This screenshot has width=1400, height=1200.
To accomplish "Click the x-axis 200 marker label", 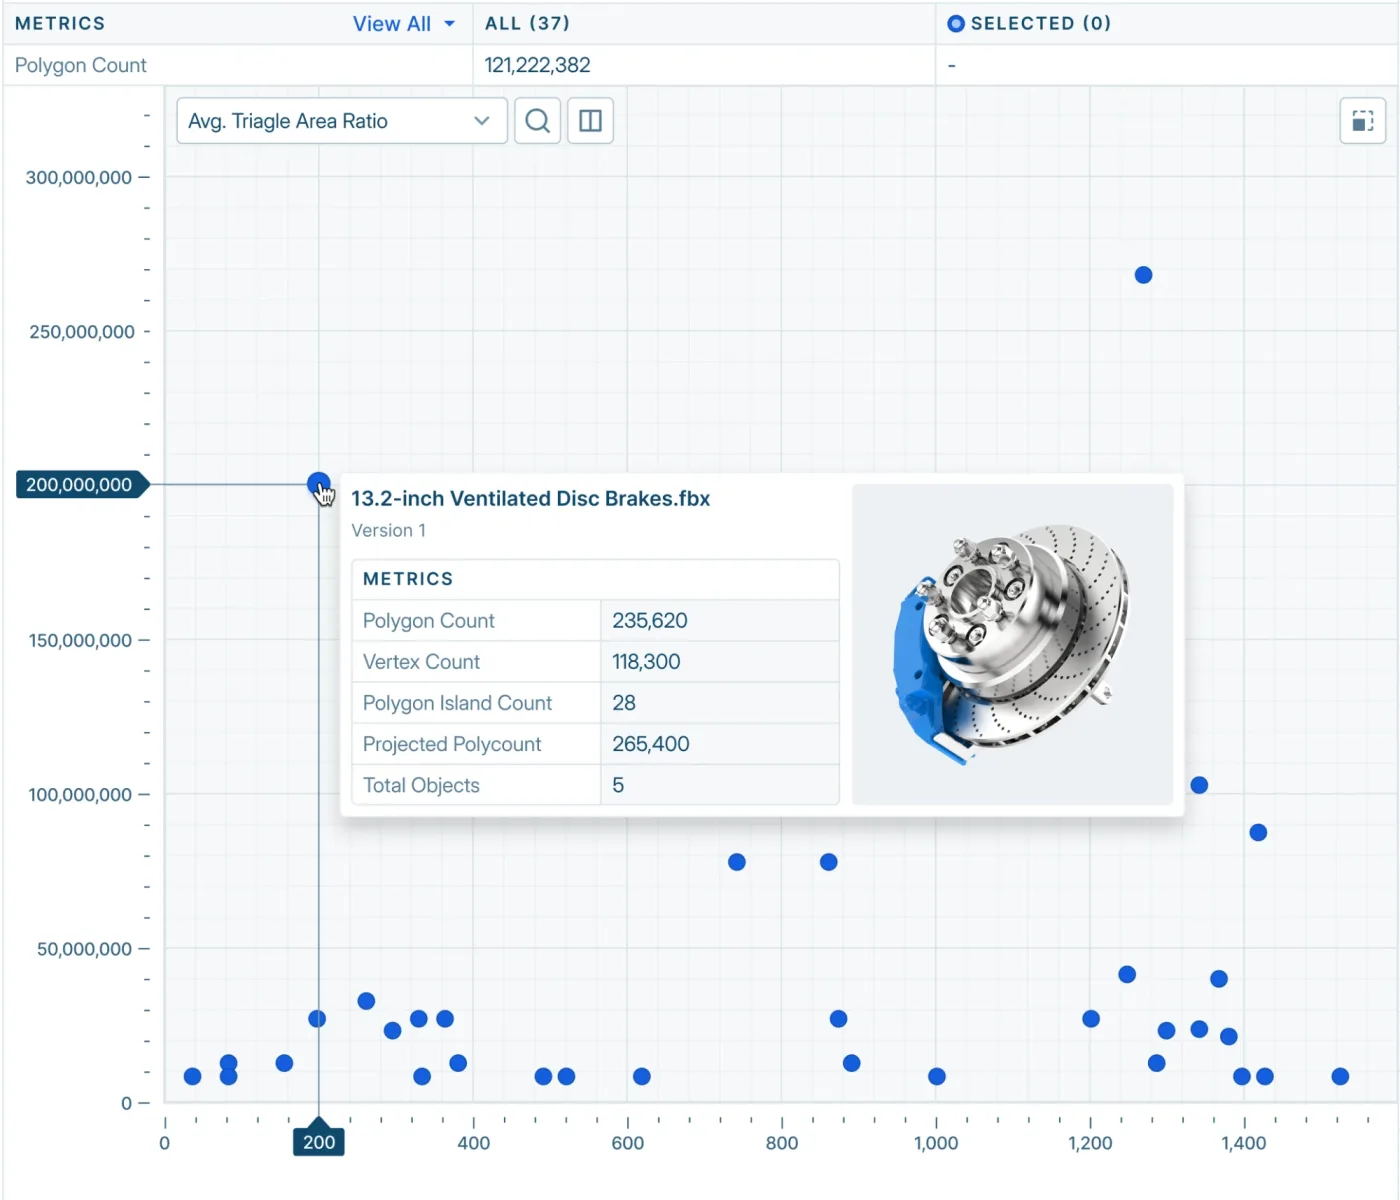I will [x=319, y=1142].
